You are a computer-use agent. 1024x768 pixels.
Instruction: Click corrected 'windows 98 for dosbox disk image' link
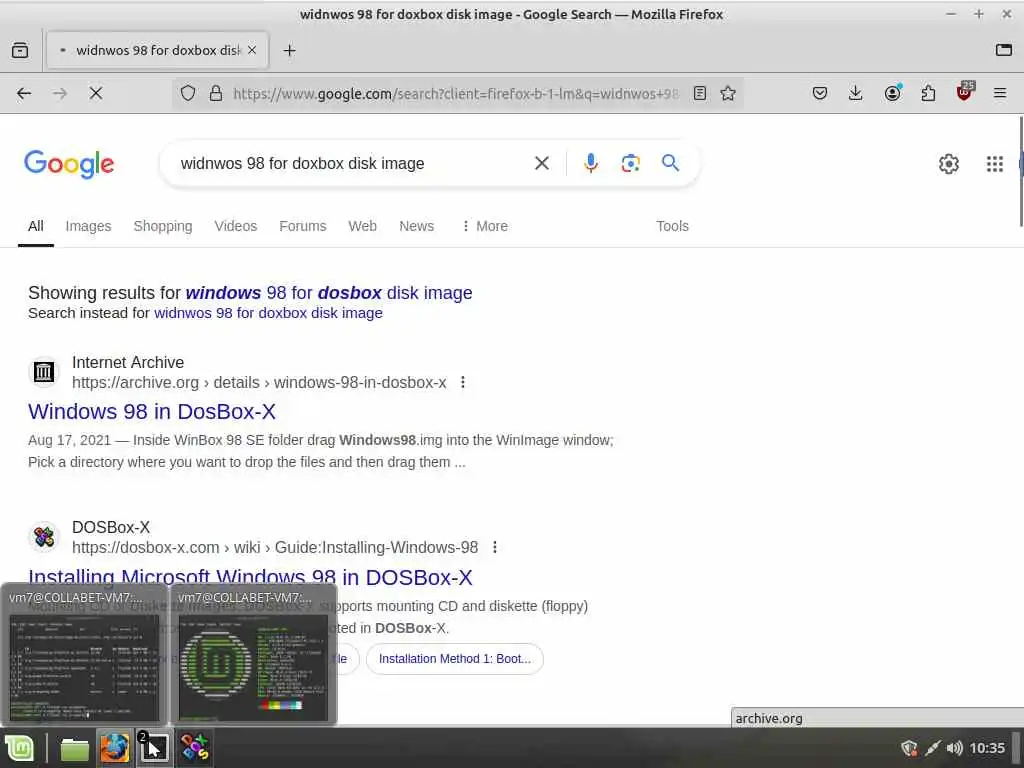point(329,293)
